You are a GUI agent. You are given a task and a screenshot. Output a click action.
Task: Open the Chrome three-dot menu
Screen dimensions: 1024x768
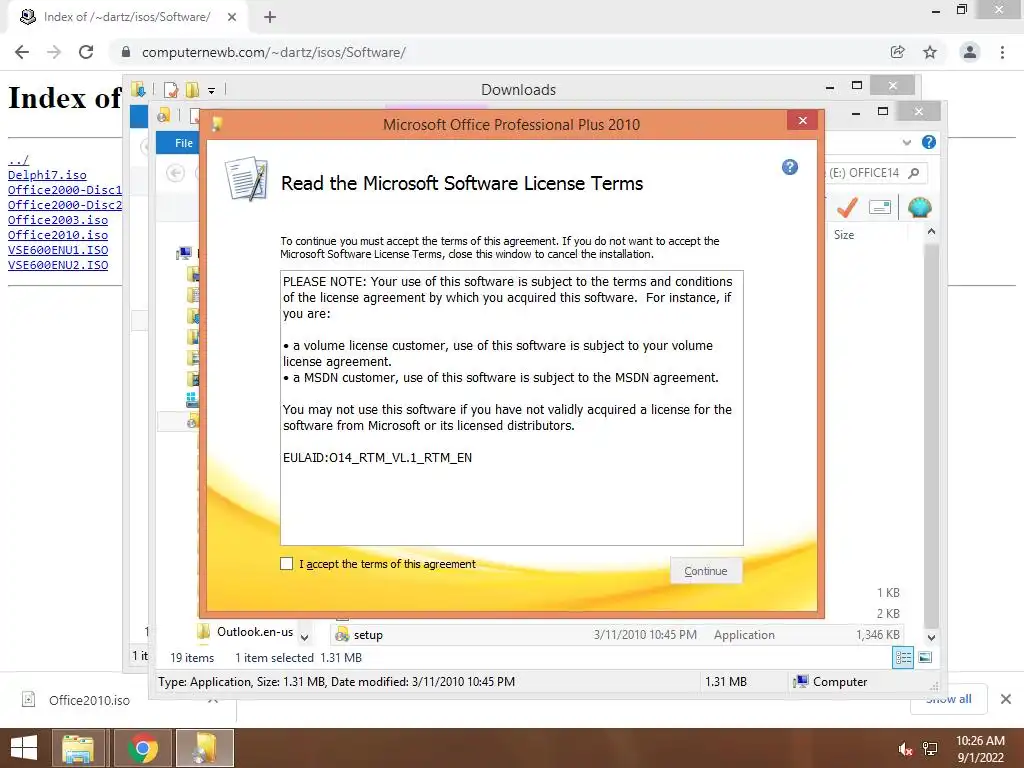coord(1002,52)
